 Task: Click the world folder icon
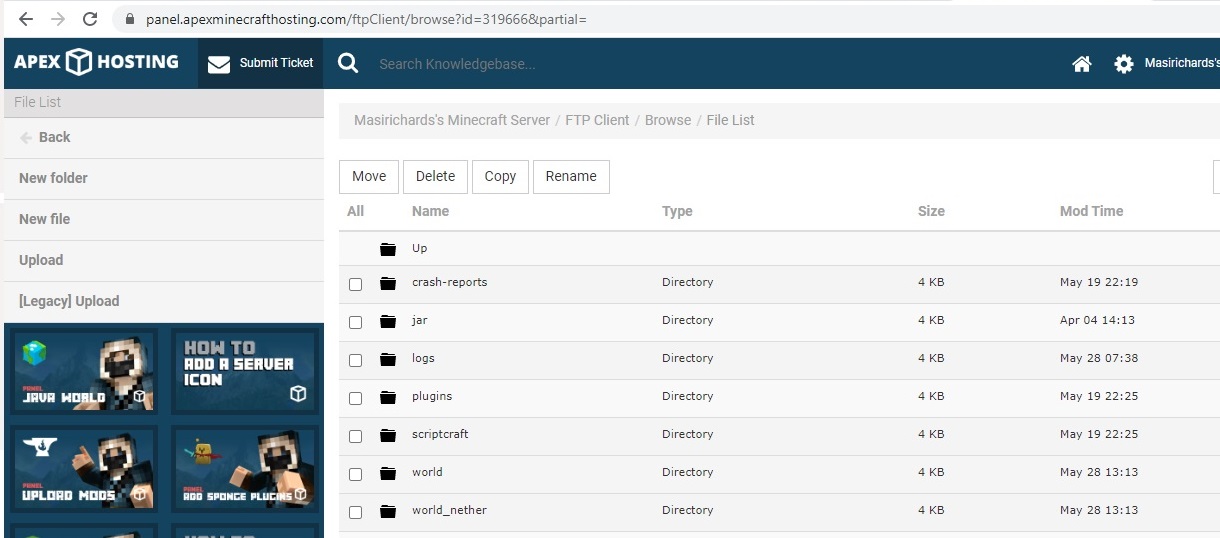388,473
